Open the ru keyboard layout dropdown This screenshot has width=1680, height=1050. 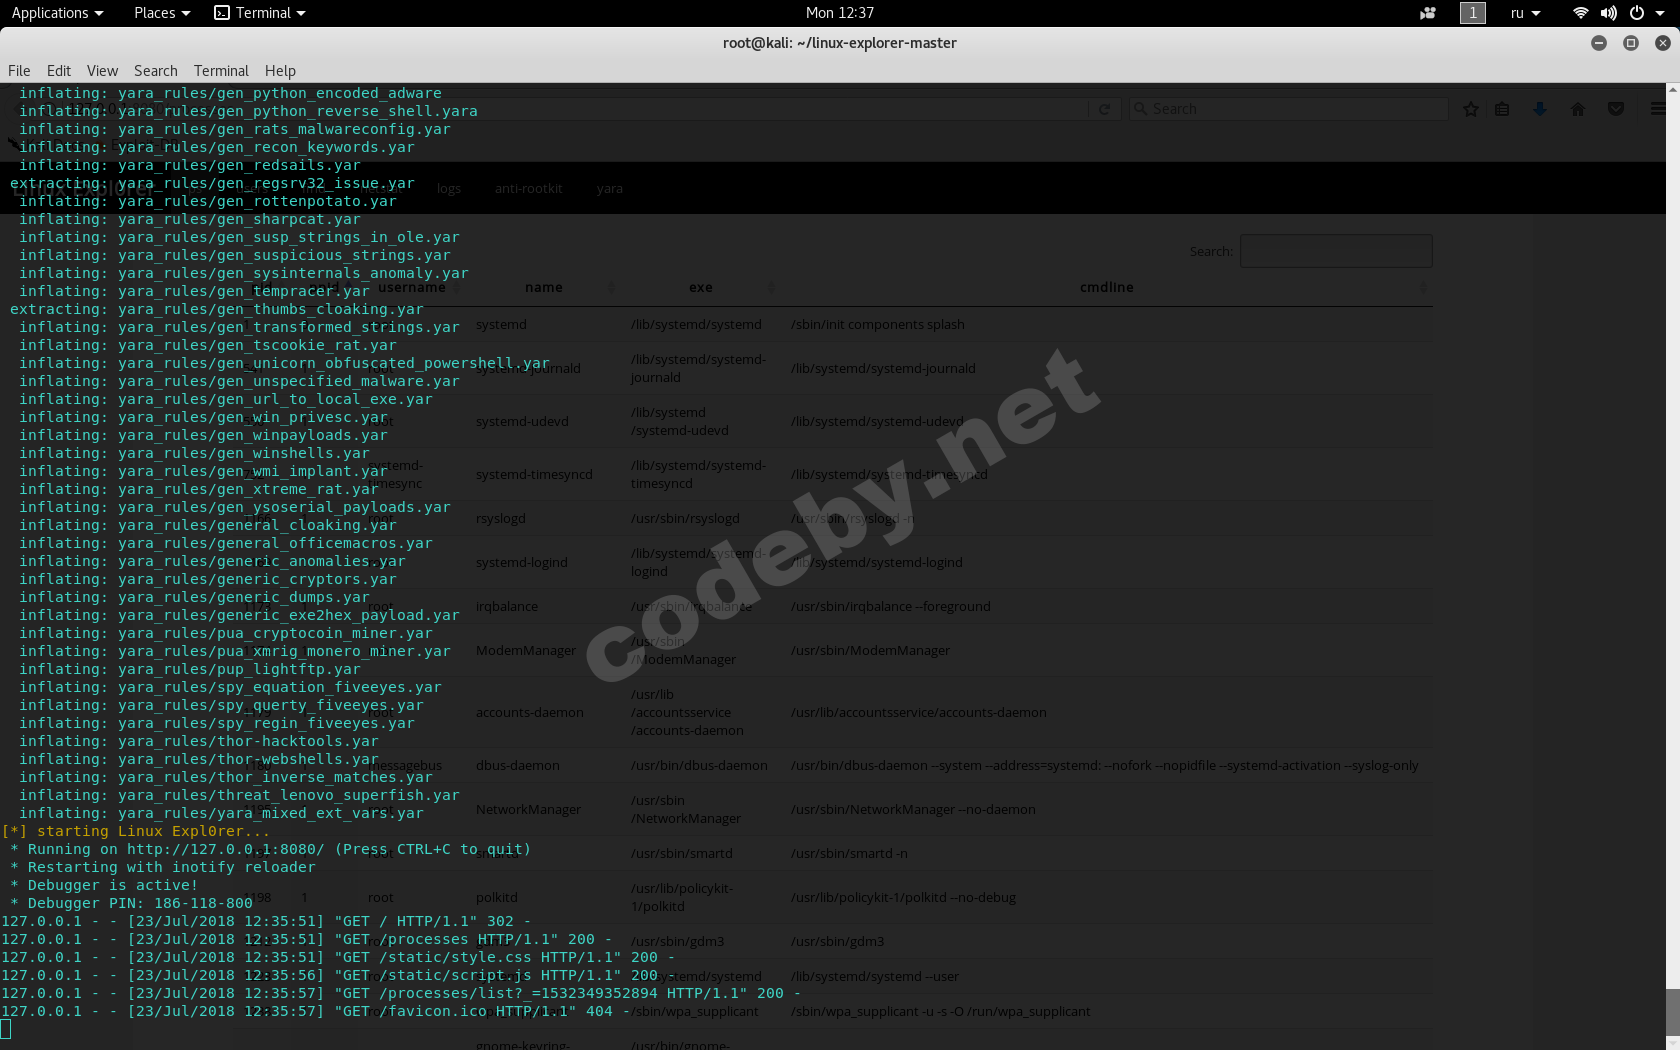click(1526, 13)
